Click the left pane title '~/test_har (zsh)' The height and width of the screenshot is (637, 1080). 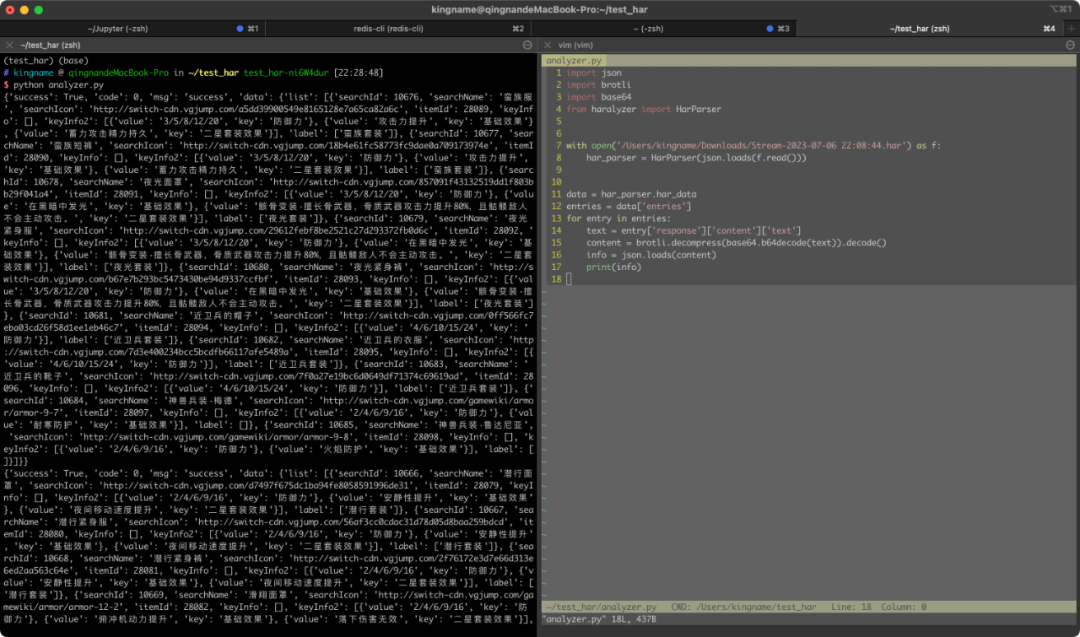50,45
